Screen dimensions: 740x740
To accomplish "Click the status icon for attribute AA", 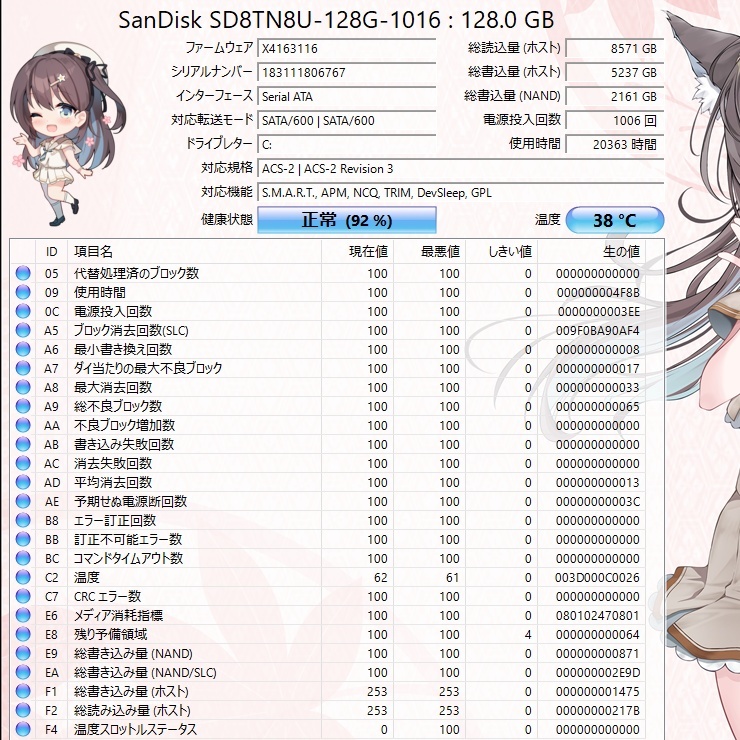I will (23, 425).
